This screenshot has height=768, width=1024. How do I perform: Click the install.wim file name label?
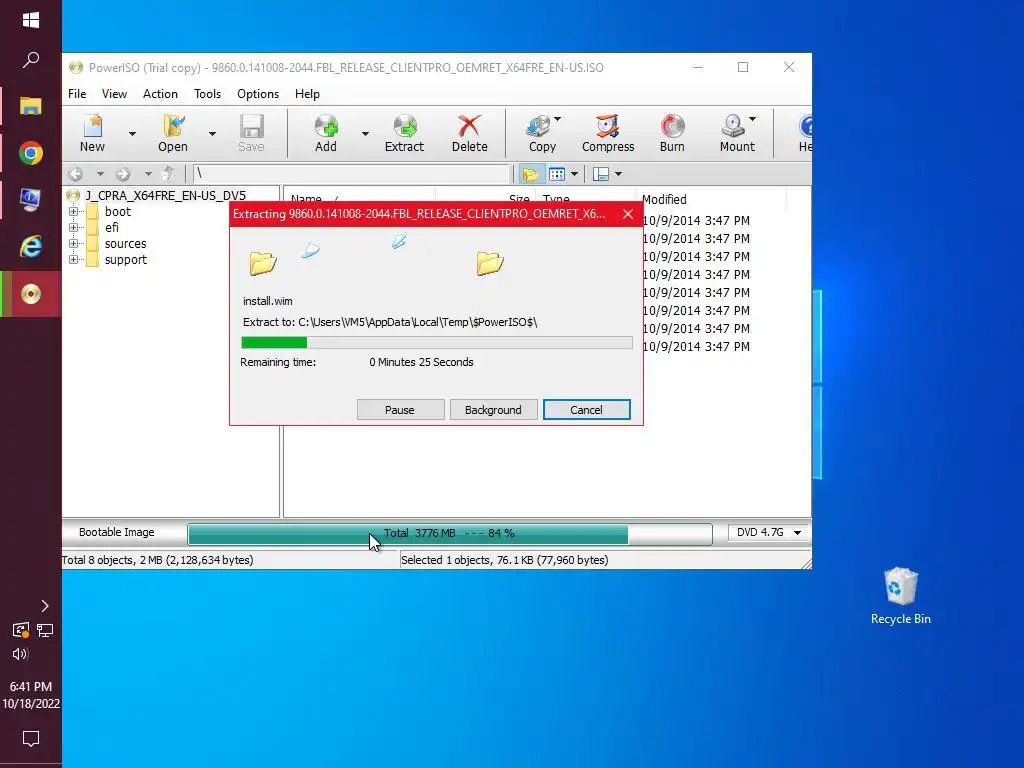268,301
